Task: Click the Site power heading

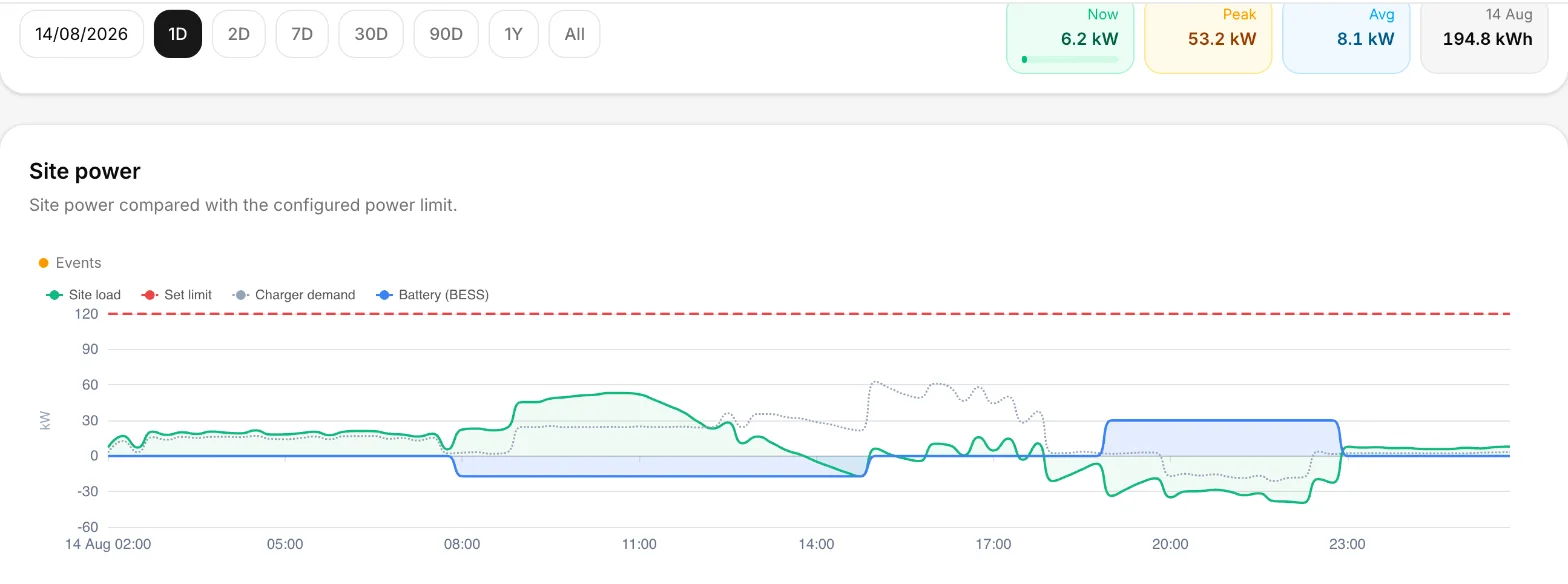Action: coord(85,171)
